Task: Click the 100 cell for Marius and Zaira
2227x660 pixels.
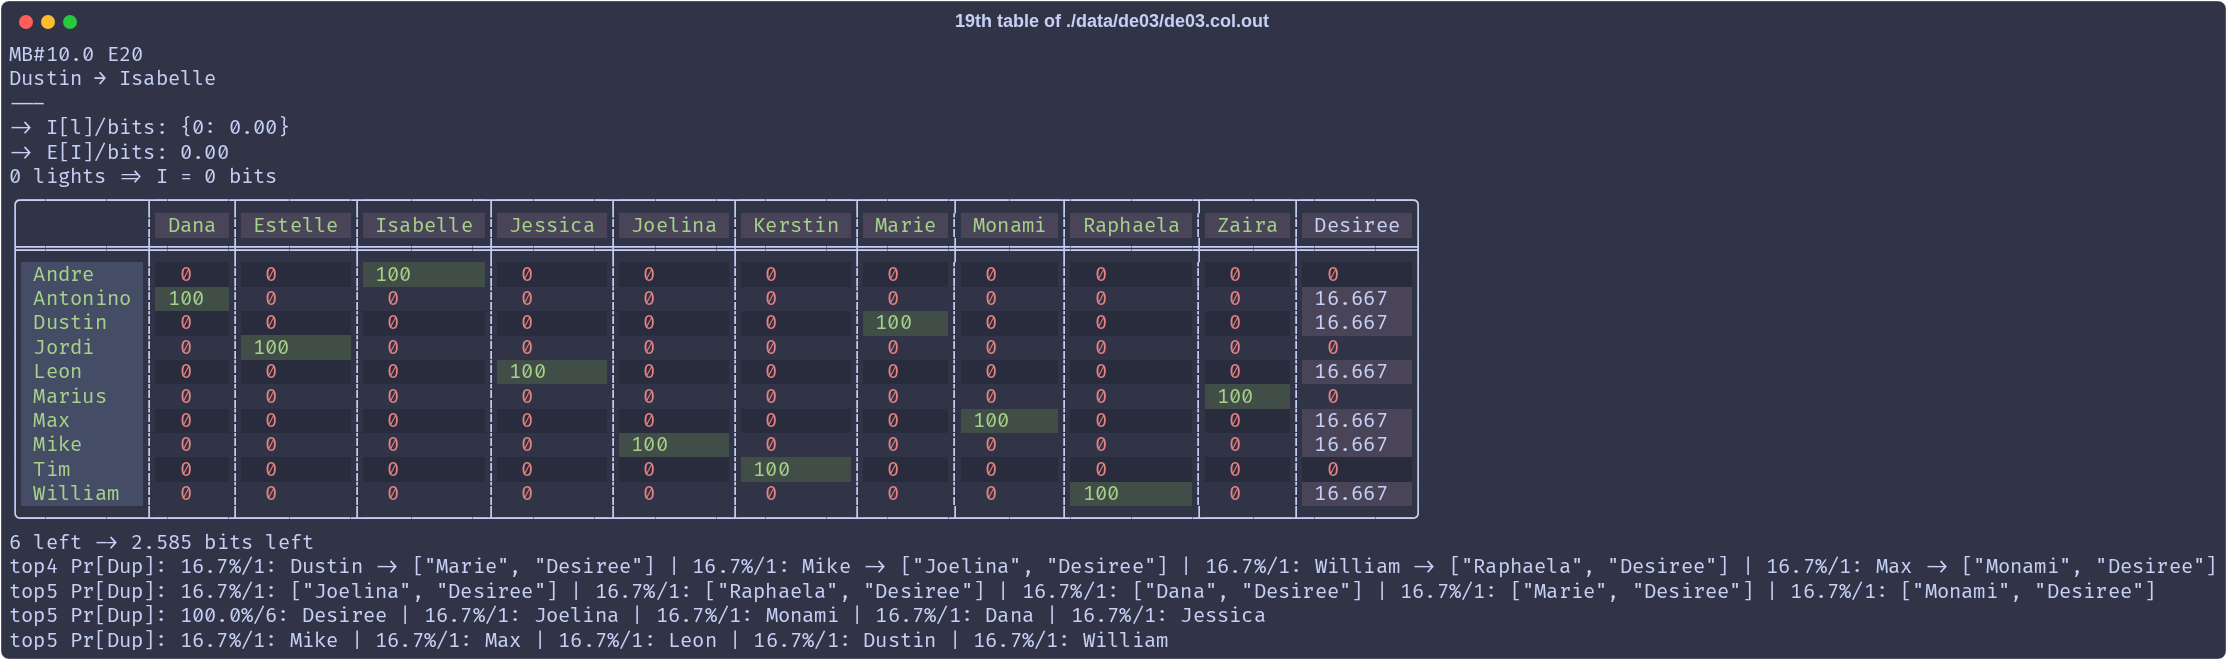Action: pyautogui.click(x=1247, y=396)
